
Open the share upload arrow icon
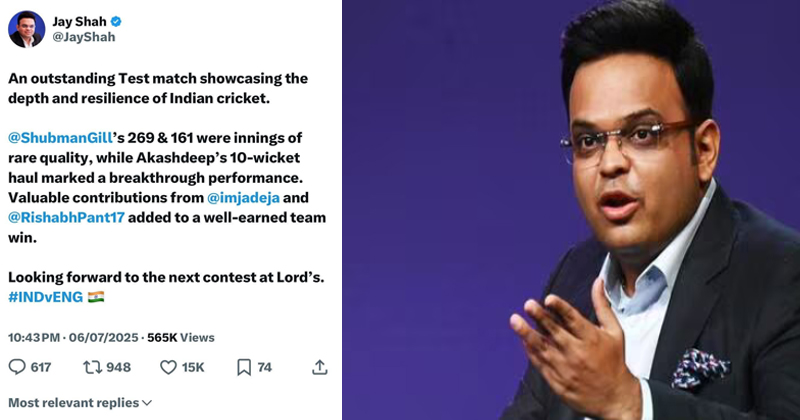click(x=320, y=367)
